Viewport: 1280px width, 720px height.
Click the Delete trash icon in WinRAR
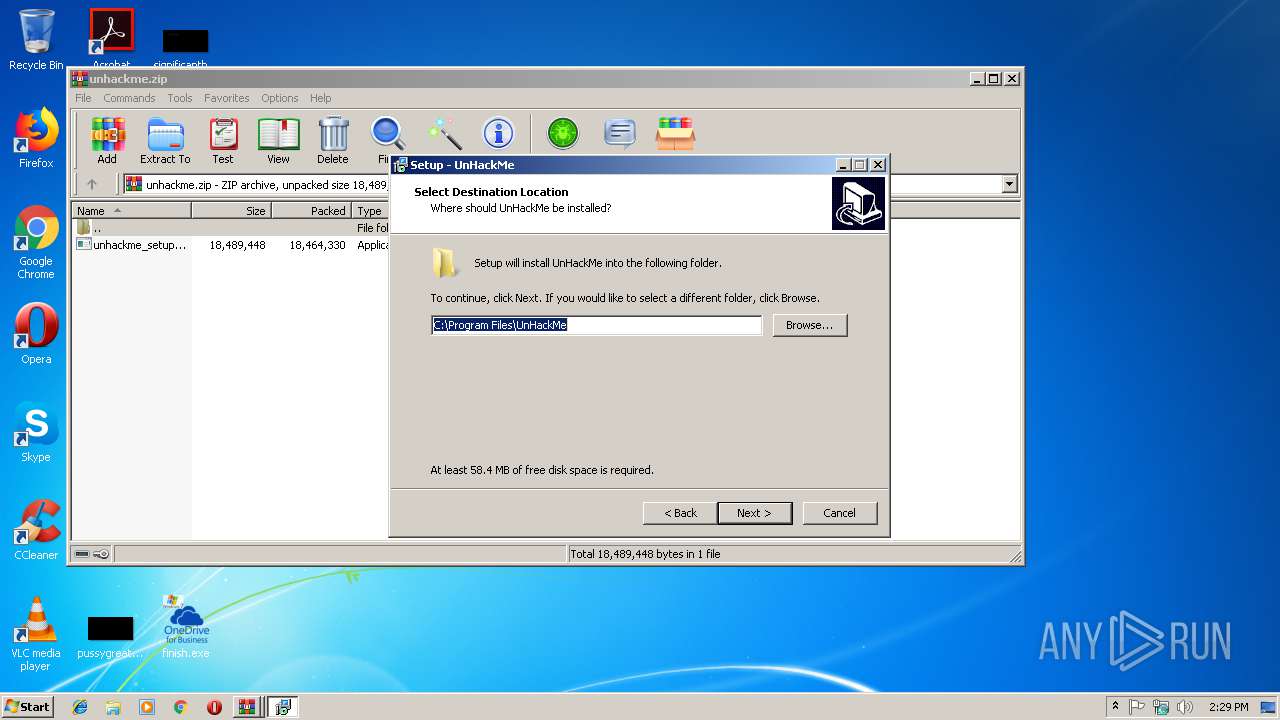click(333, 140)
